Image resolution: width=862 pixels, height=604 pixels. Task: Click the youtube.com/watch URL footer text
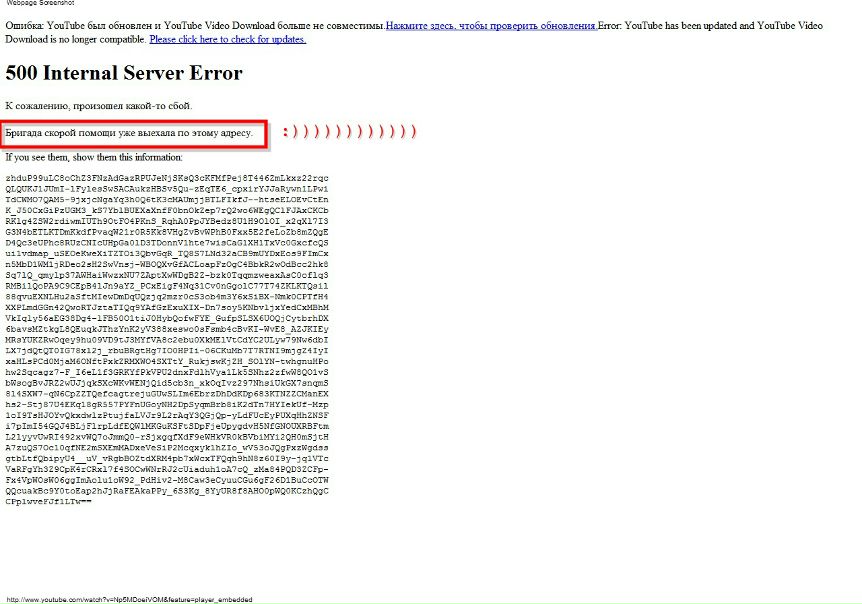[x=129, y=600]
